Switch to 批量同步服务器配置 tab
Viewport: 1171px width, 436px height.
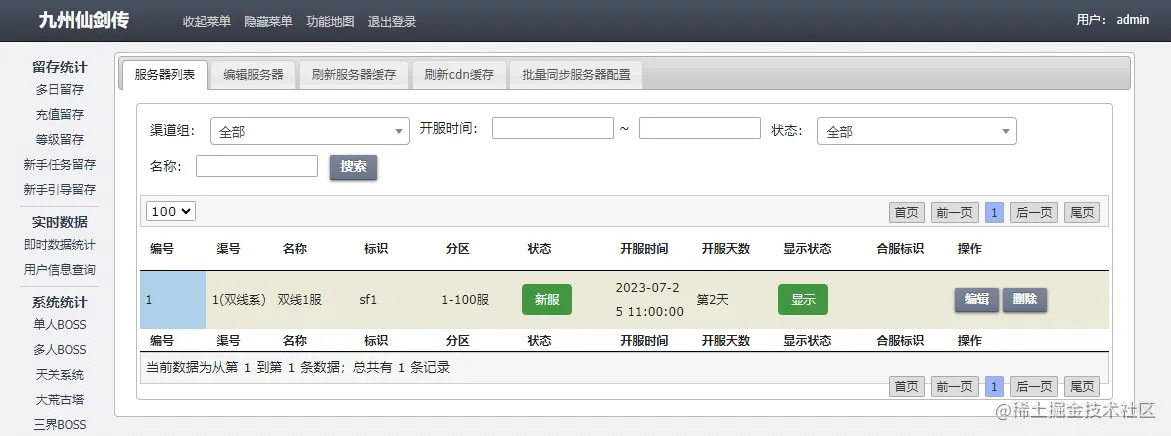[576, 75]
